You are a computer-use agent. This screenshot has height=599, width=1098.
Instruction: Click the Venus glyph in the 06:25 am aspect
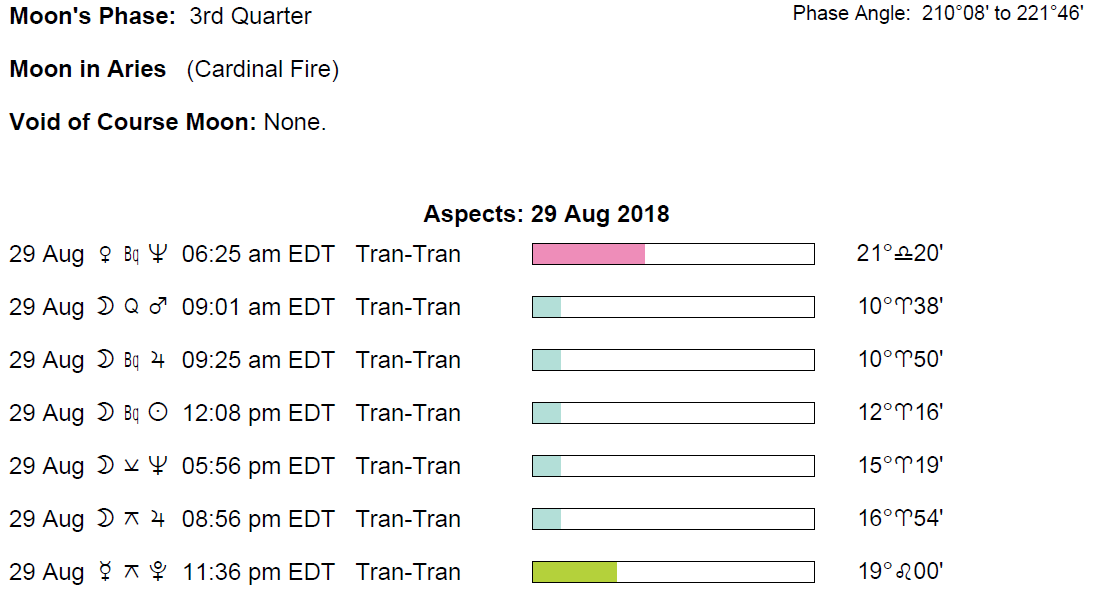pyautogui.click(x=103, y=254)
